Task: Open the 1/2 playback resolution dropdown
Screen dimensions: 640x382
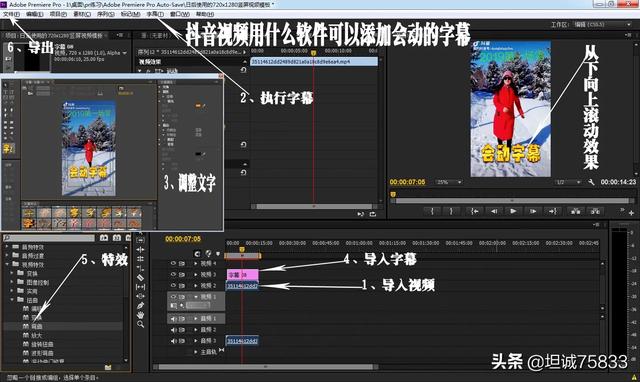Action: click(568, 182)
